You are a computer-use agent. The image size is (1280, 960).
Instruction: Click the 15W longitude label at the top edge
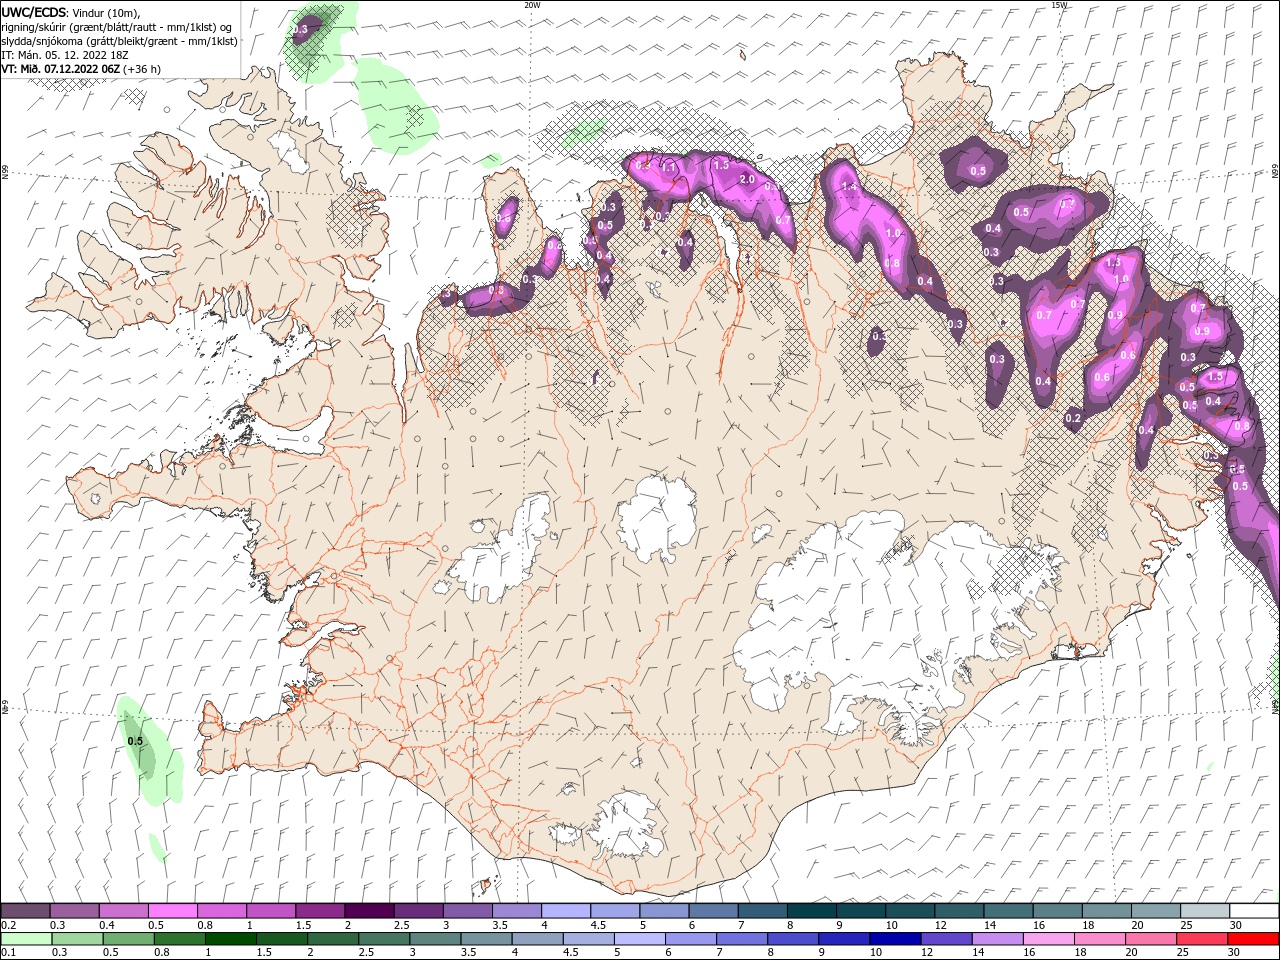1059,5
